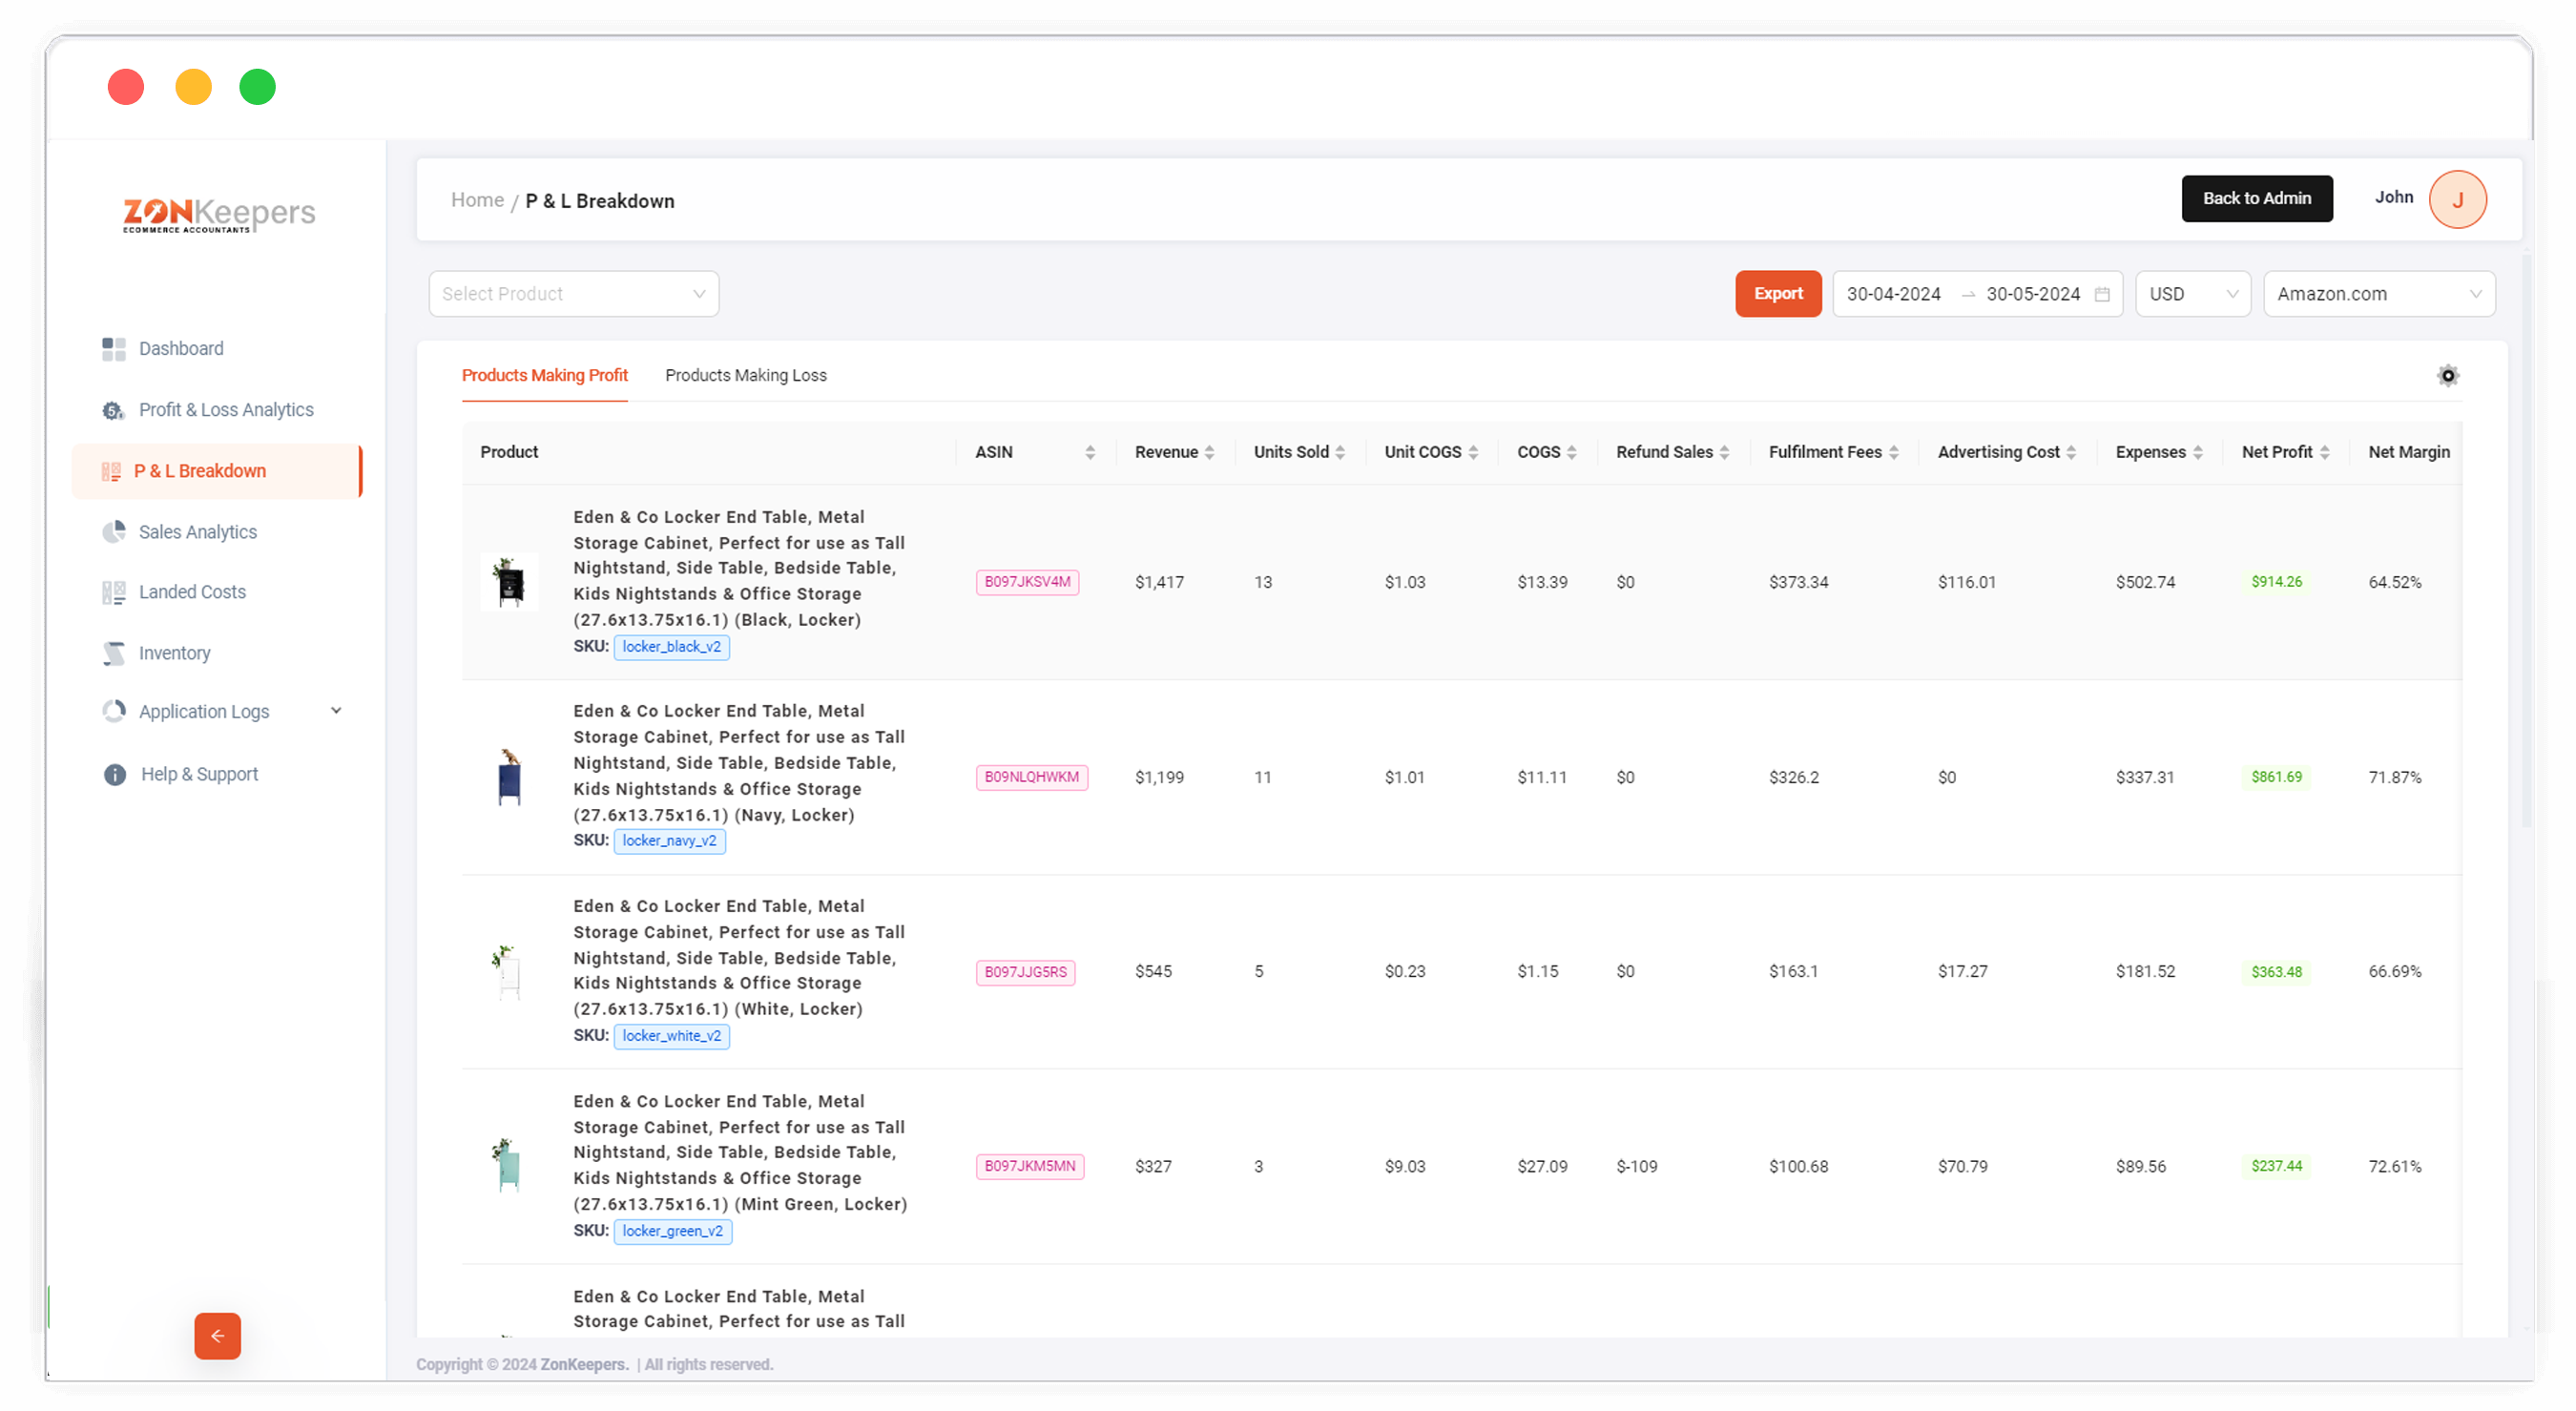The height and width of the screenshot is (1411, 2576).
Task: Click the black locker product thumbnail
Action: [x=509, y=582]
